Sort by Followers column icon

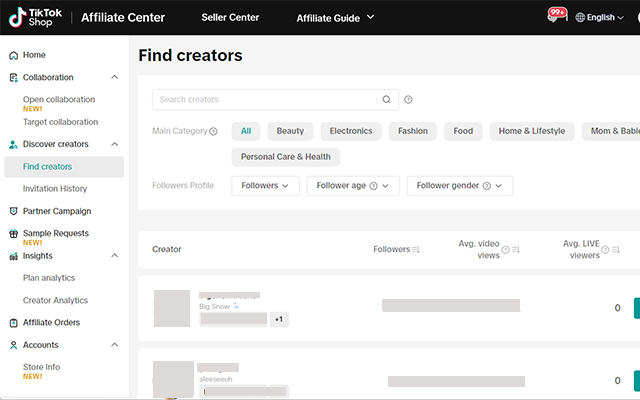[x=416, y=249]
